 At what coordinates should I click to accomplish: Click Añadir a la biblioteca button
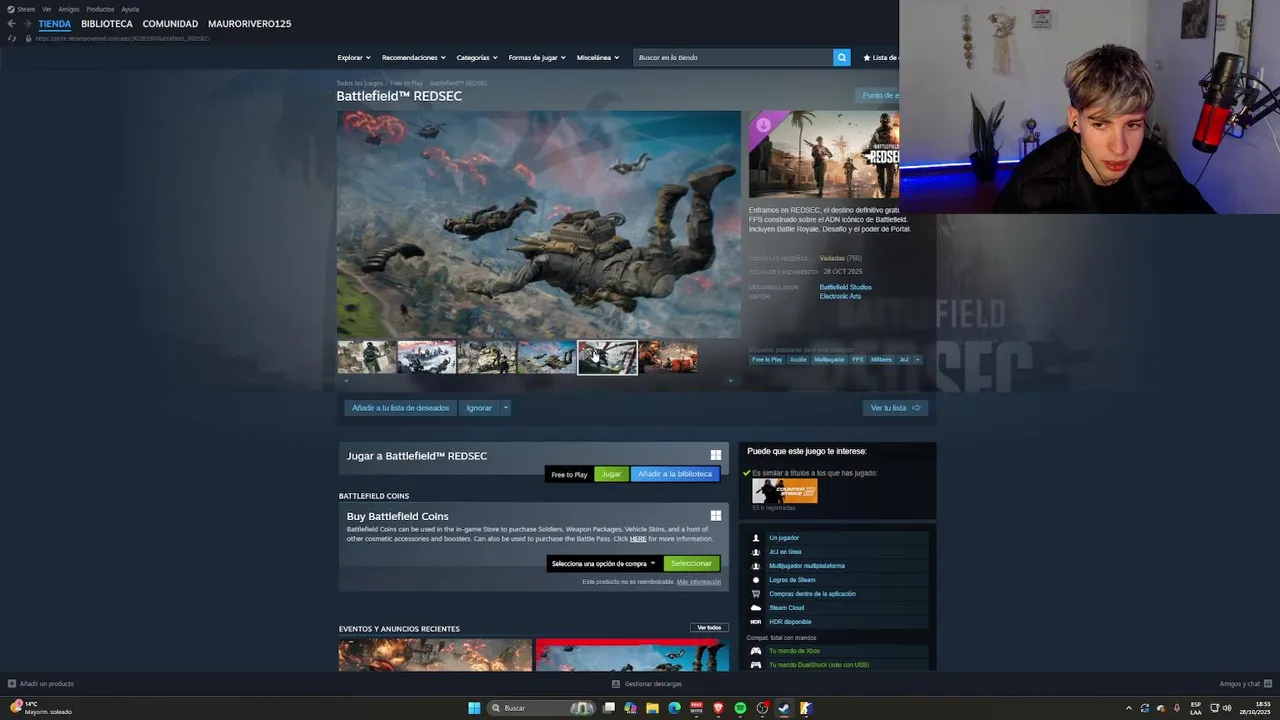[x=675, y=474]
